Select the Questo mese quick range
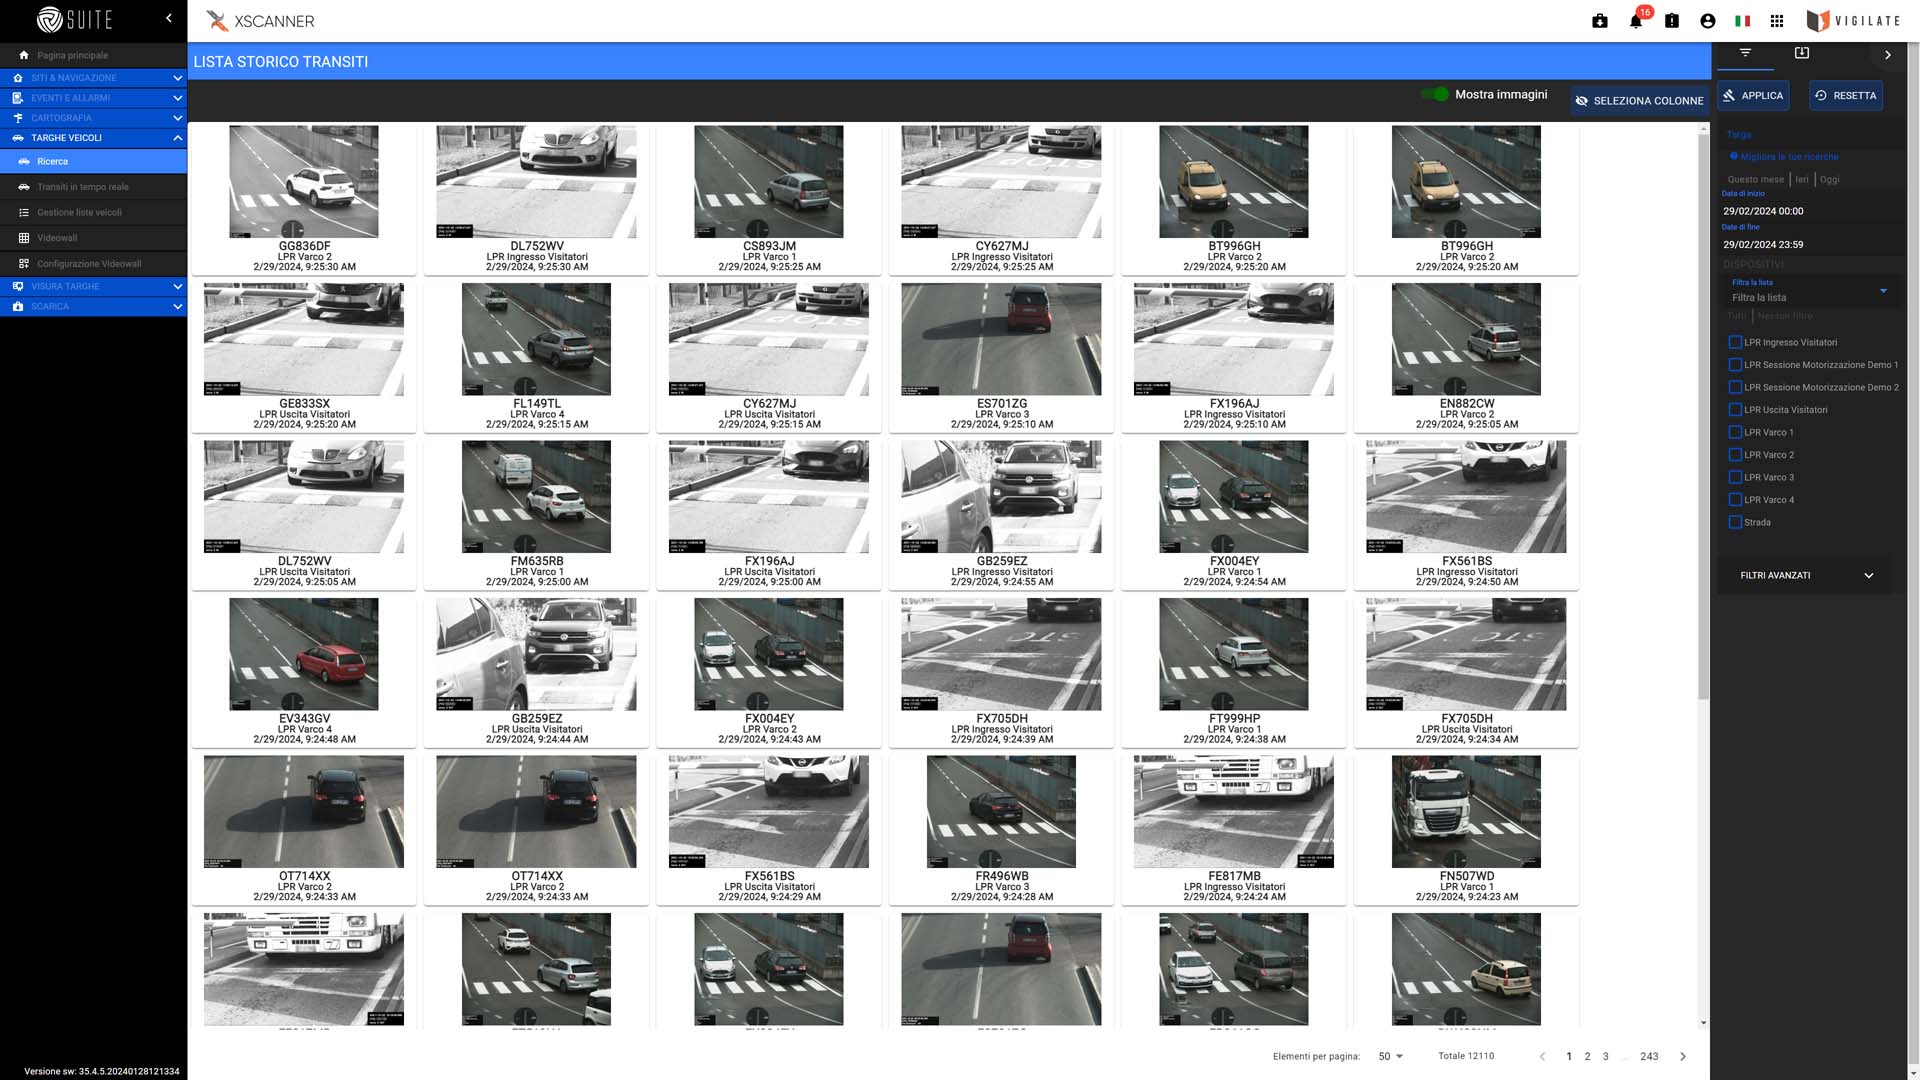1920x1080 pixels. (x=1755, y=180)
